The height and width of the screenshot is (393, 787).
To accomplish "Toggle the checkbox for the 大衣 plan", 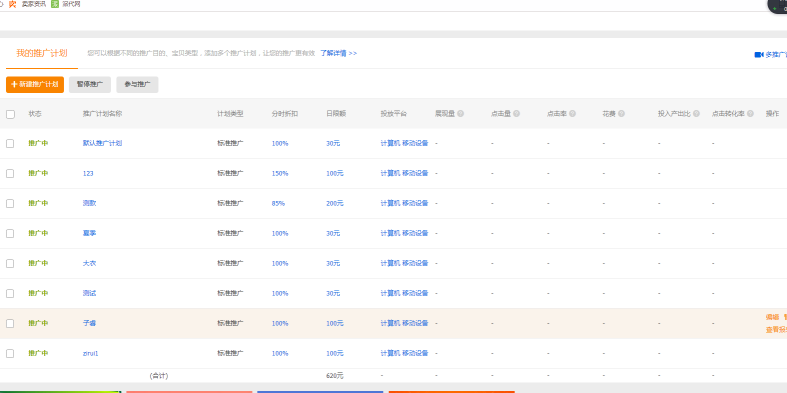I will point(10,264).
